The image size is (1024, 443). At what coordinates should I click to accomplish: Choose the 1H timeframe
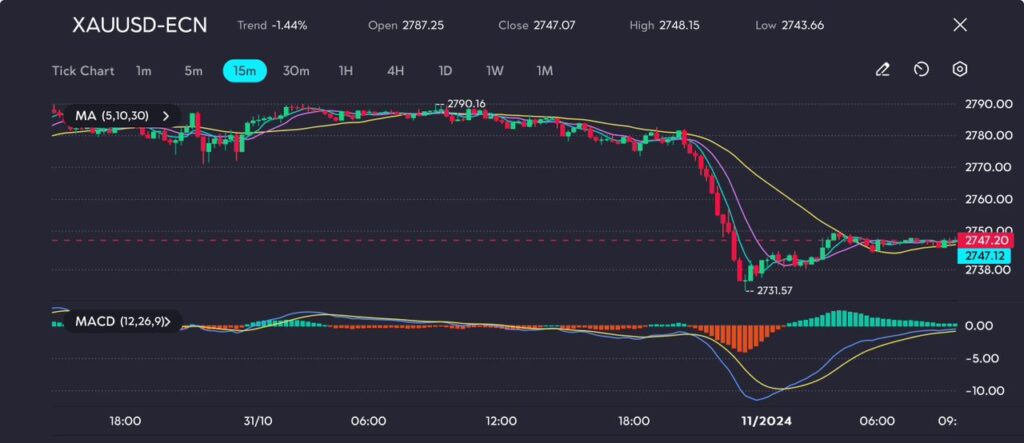(x=346, y=71)
